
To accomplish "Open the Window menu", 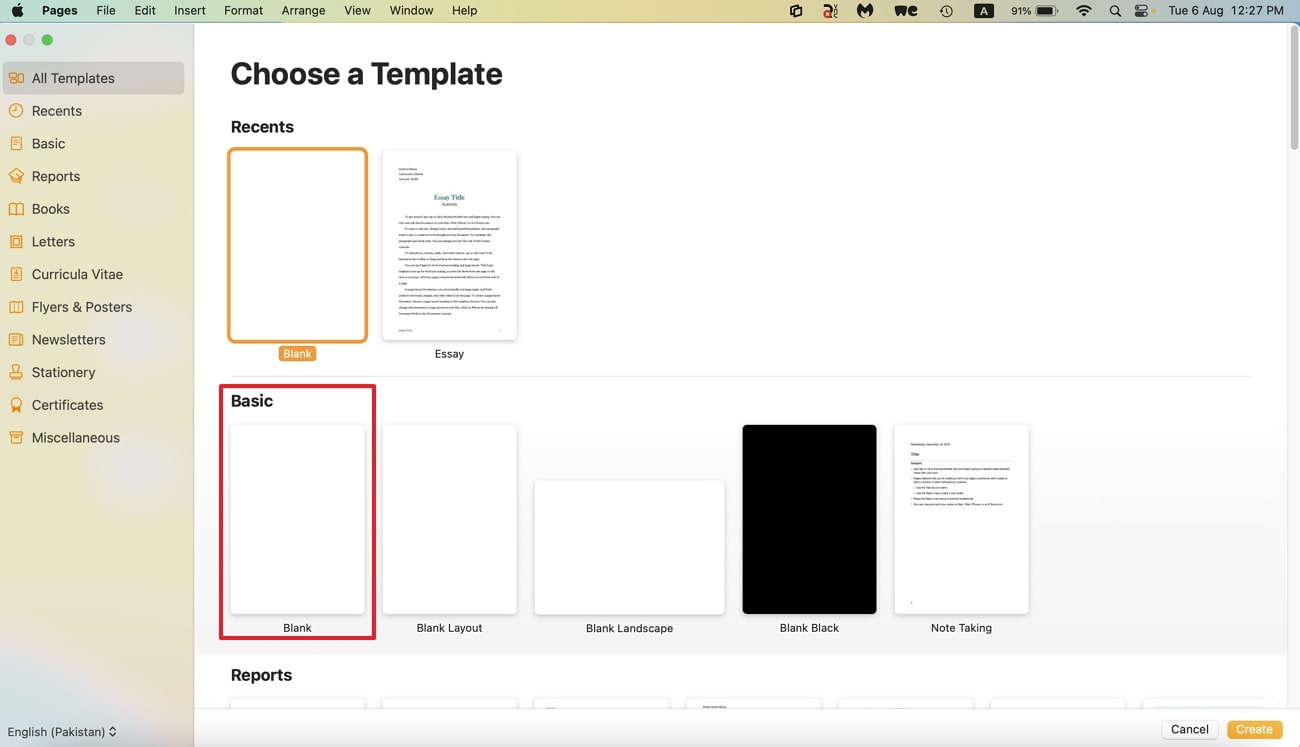I will pyautogui.click(x=411, y=10).
